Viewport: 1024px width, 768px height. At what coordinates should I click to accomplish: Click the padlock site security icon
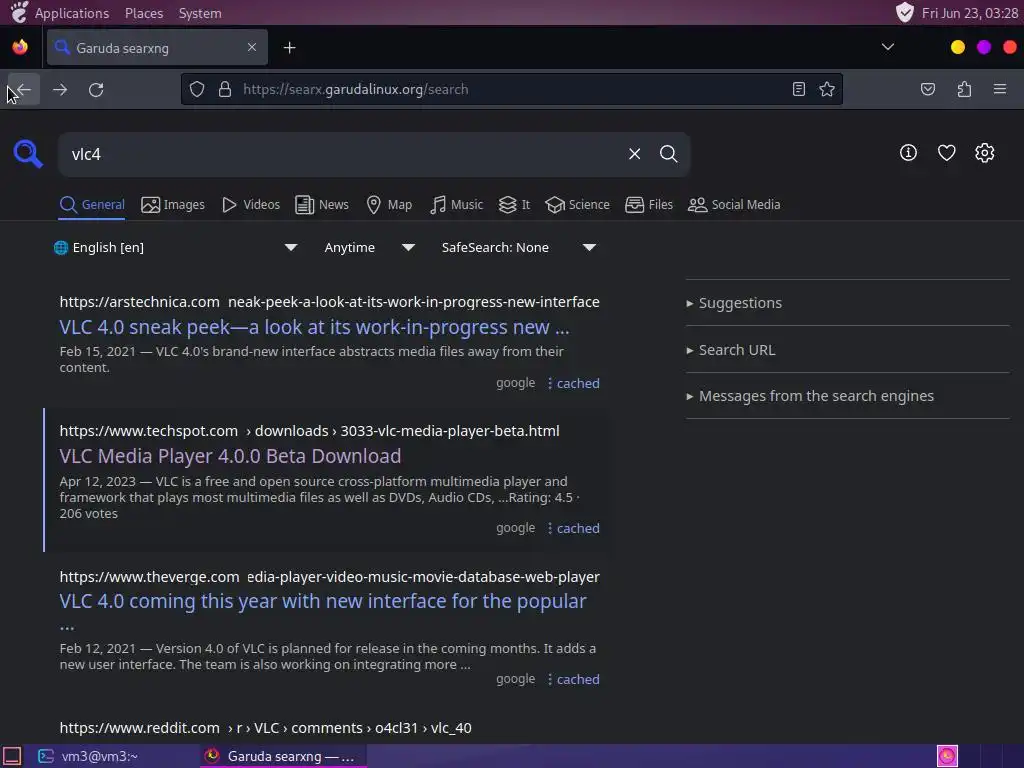point(225,89)
